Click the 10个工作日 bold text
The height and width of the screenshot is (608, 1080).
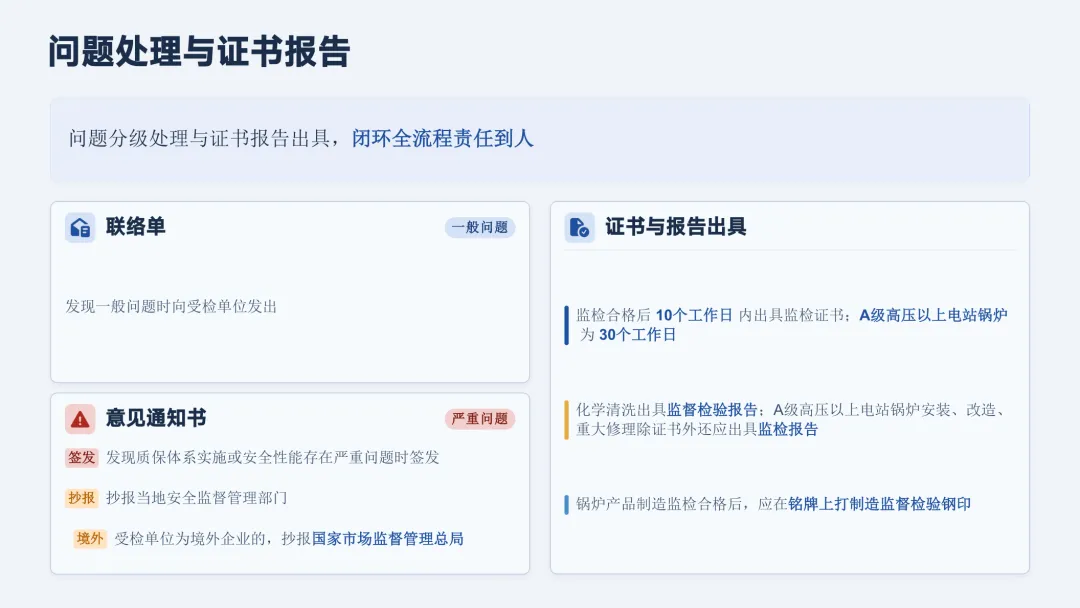point(694,315)
